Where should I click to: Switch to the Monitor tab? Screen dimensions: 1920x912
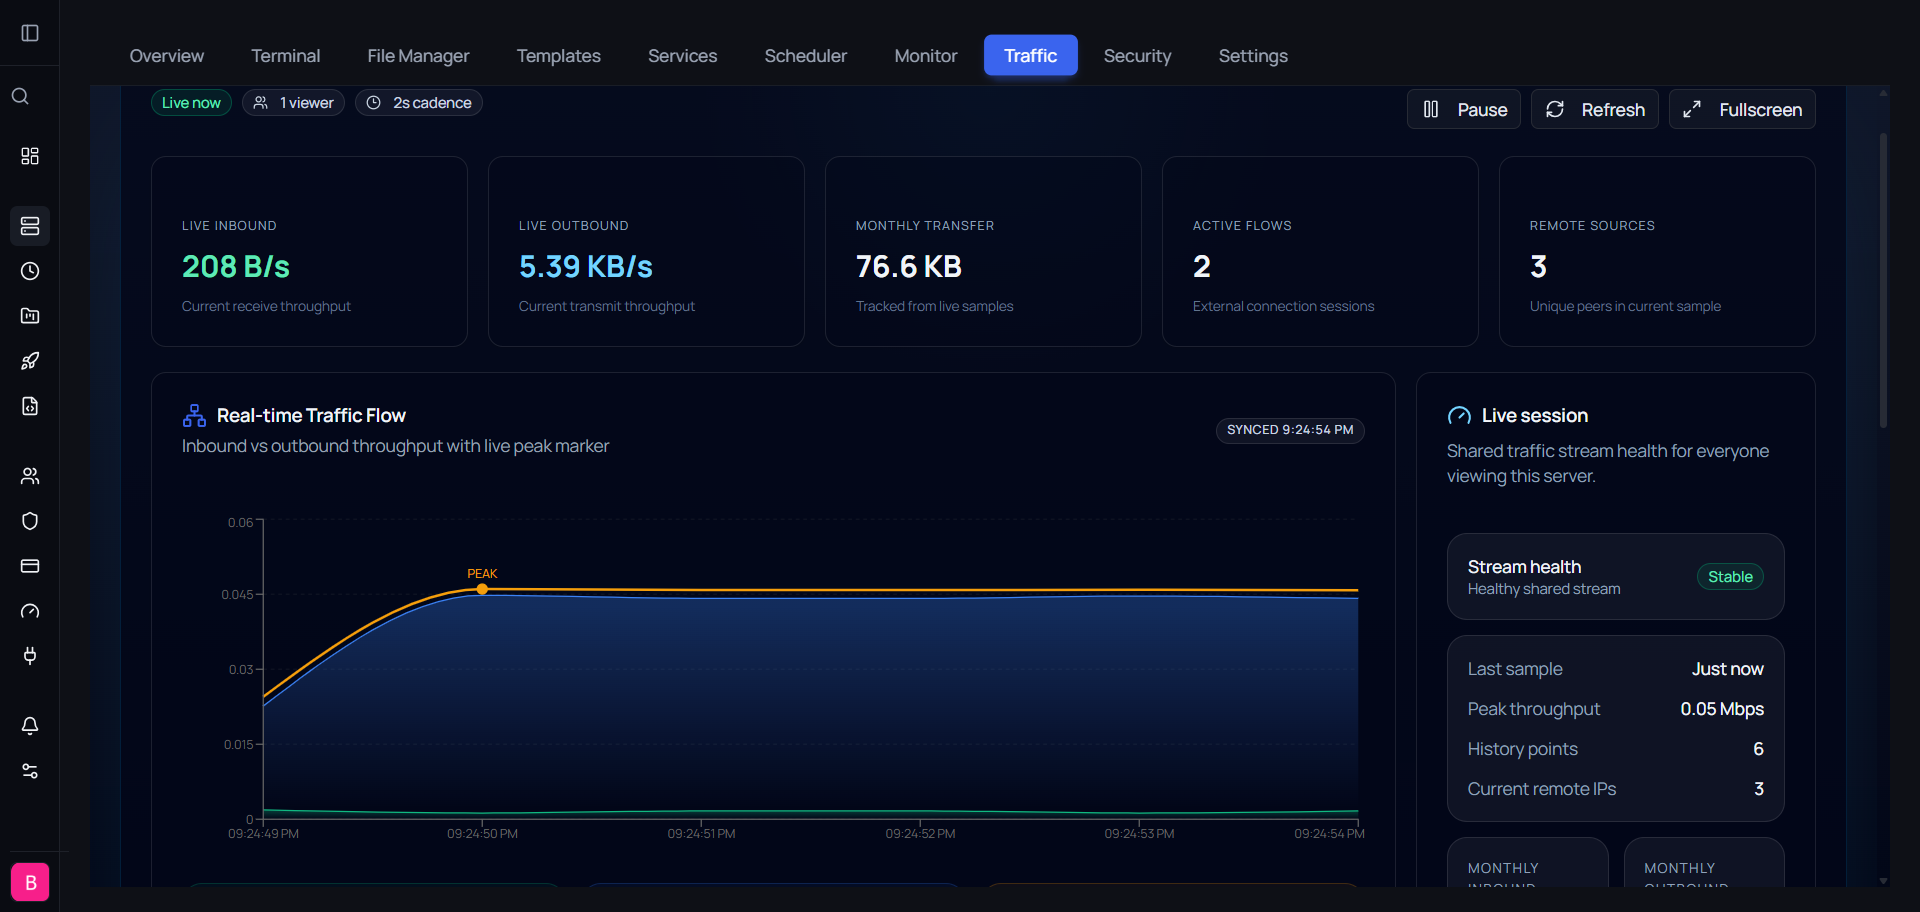point(925,56)
